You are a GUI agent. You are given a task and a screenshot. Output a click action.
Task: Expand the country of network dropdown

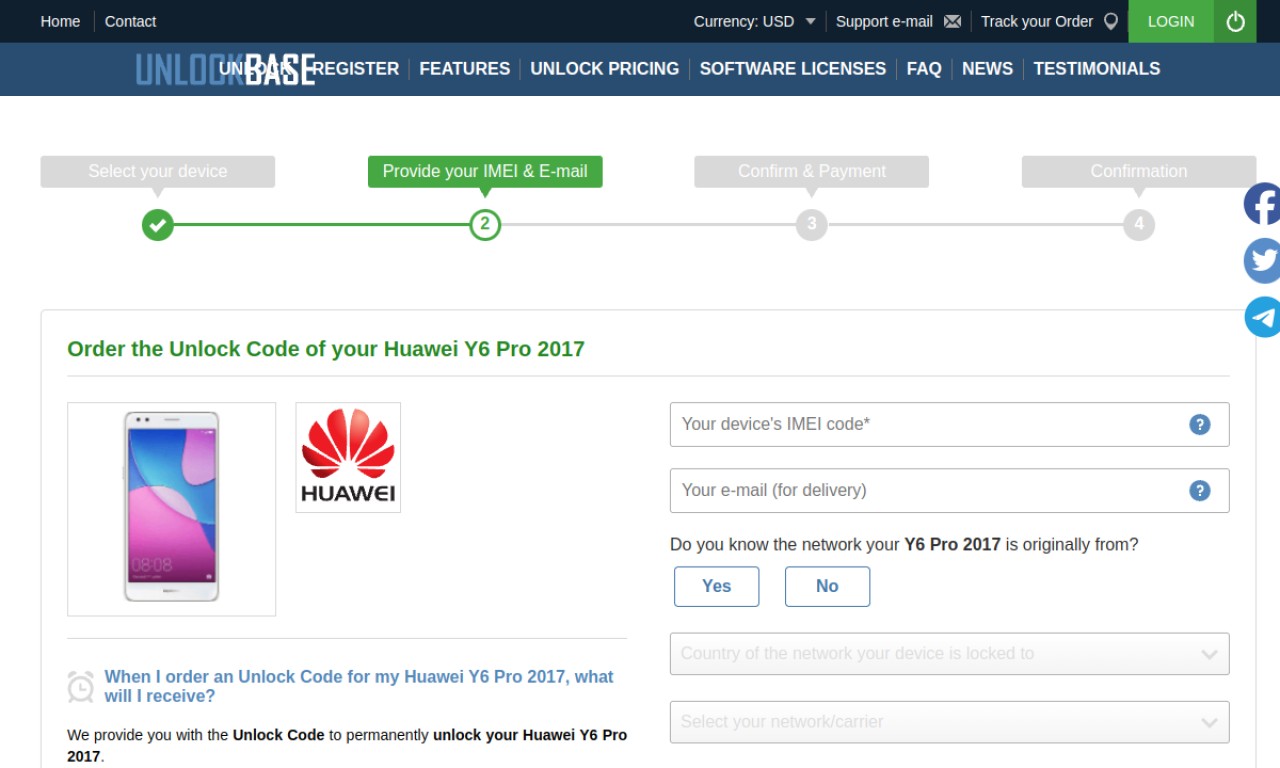coord(949,654)
